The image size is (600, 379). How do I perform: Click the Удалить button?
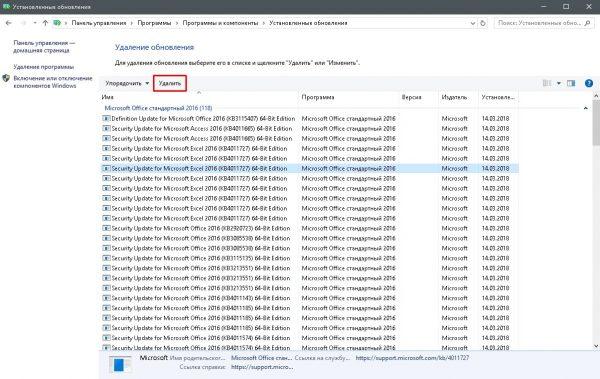pyautogui.click(x=170, y=83)
